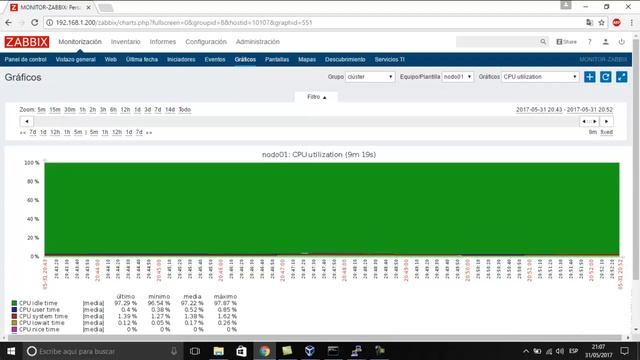Go to Panel de control
640x360 pixels.
tap(25, 60)
